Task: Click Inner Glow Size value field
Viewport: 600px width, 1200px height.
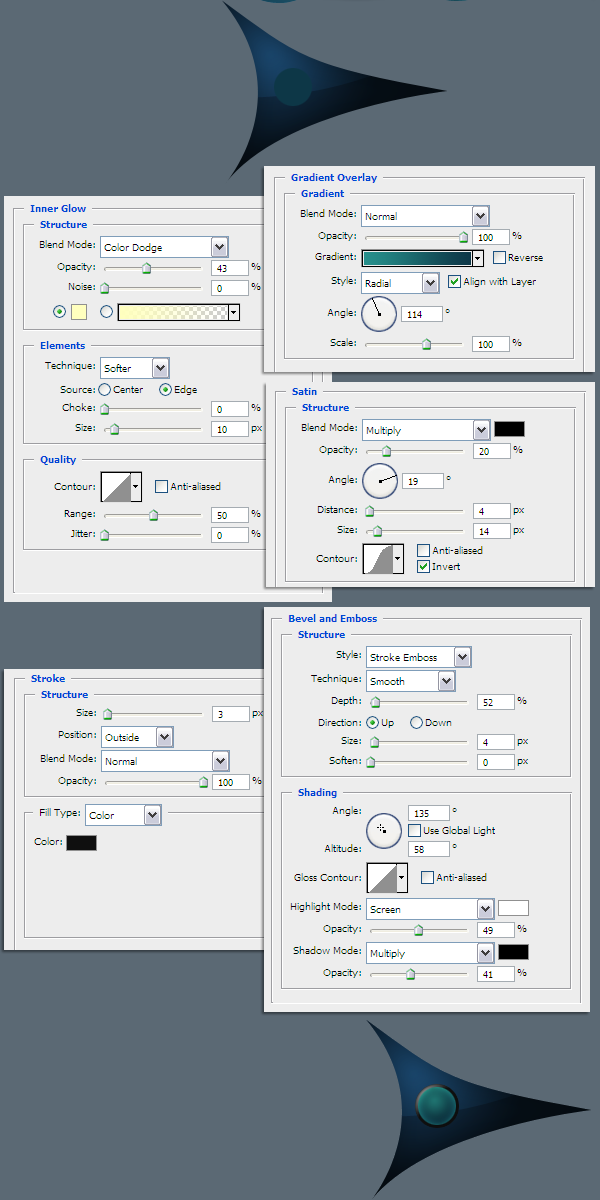Action: (230, 429)
